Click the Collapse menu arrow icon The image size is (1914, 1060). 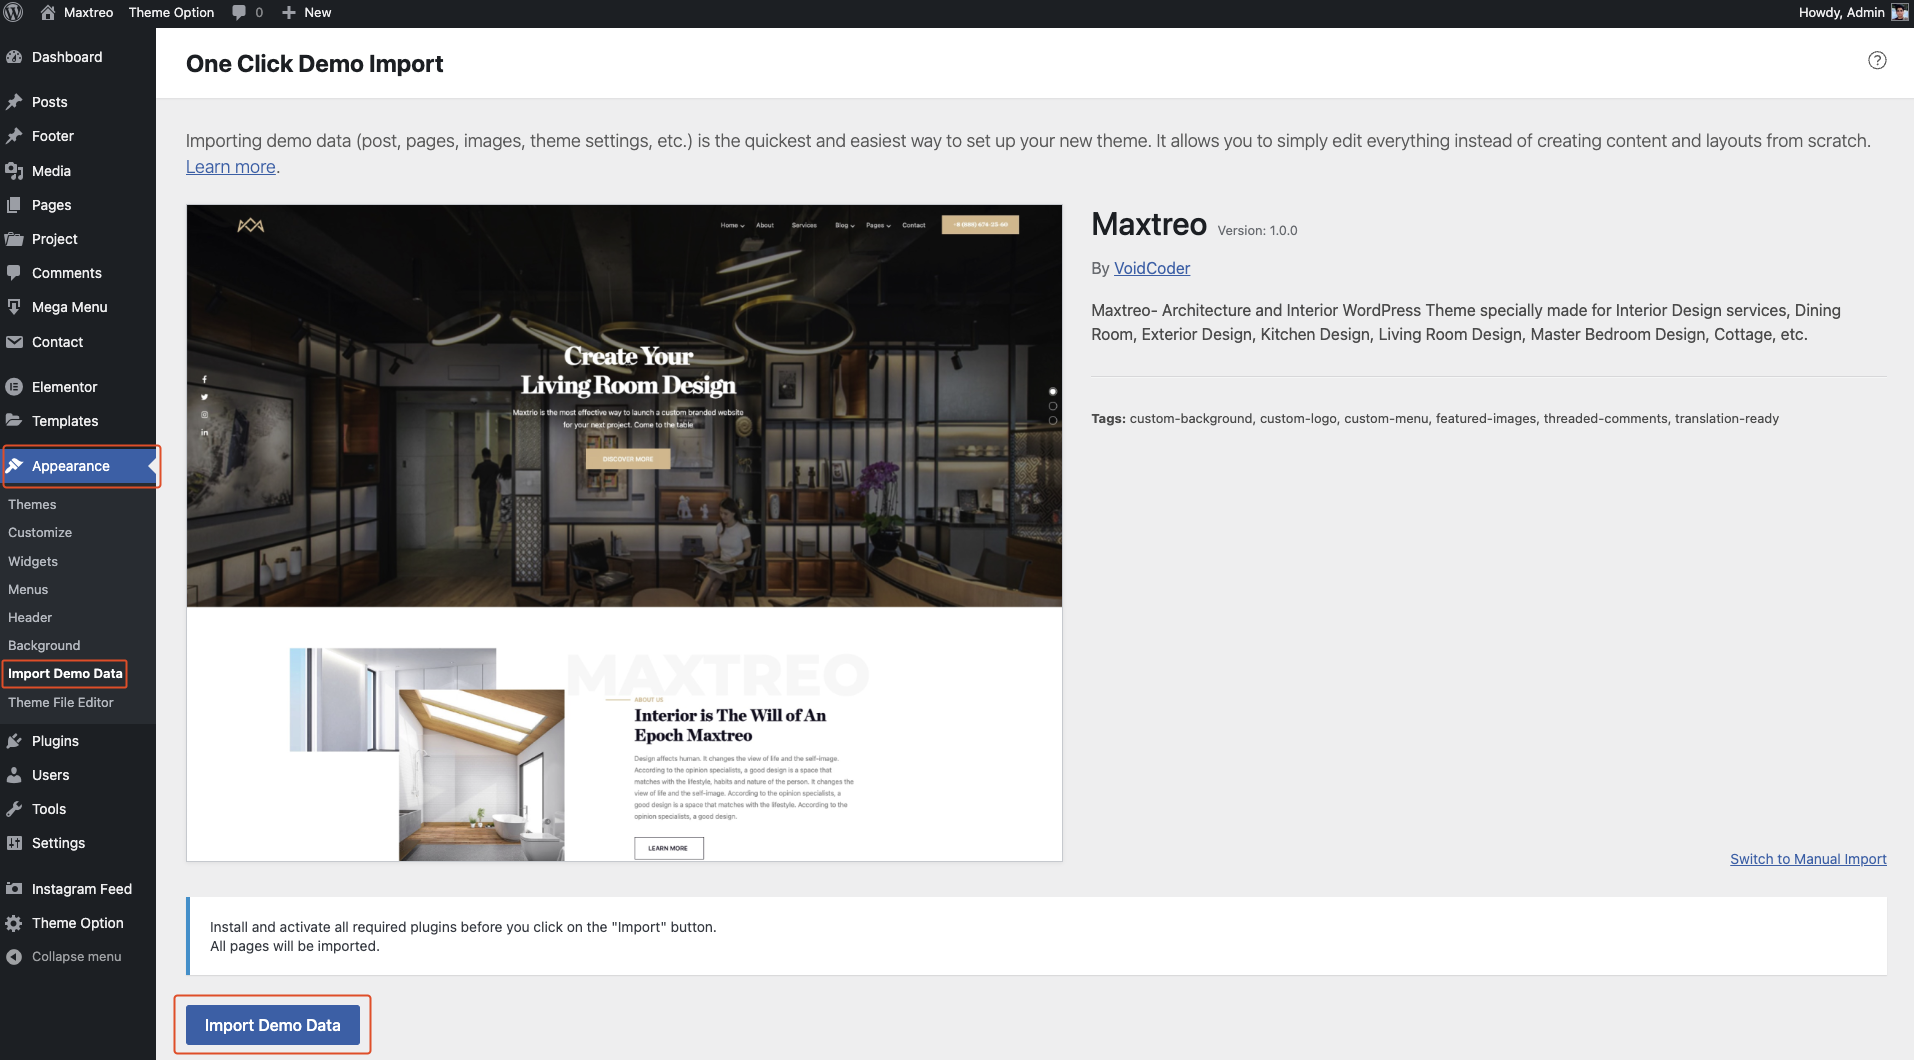pos(14,957)
